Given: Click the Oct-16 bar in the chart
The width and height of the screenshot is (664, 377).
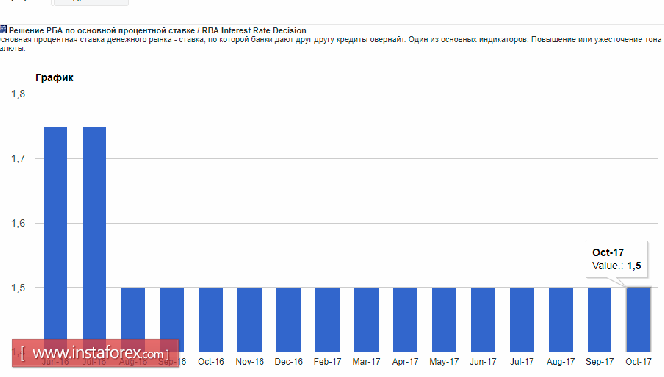Looking at the screenshot, I should pos(211,320).
